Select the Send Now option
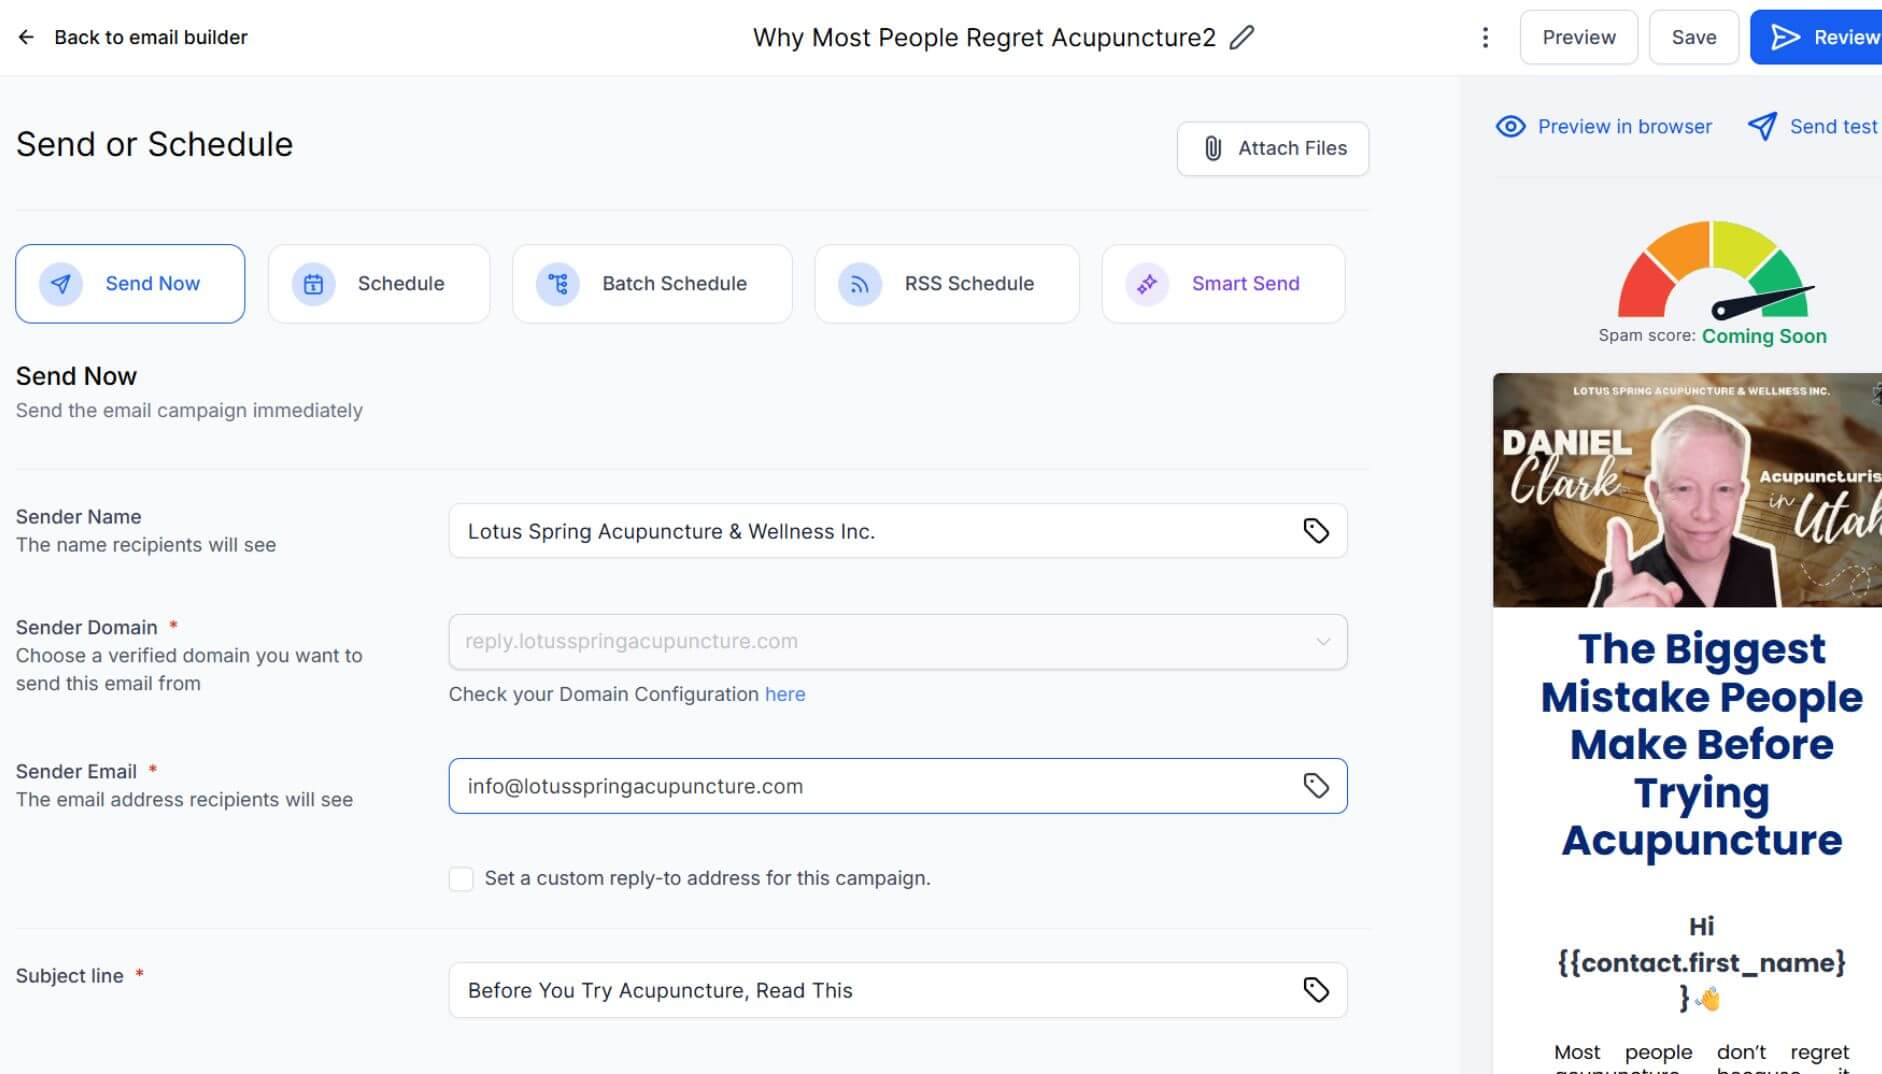 tap(130, 284)
